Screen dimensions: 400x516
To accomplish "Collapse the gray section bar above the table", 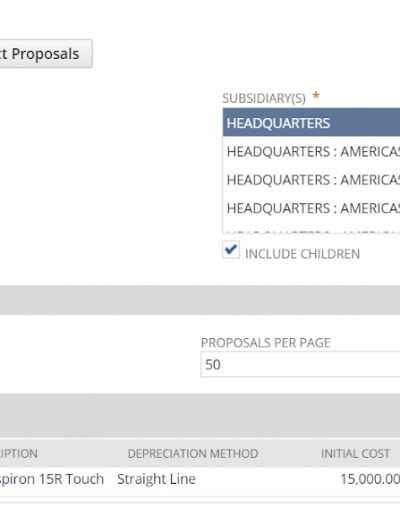I will coord(200,416).
